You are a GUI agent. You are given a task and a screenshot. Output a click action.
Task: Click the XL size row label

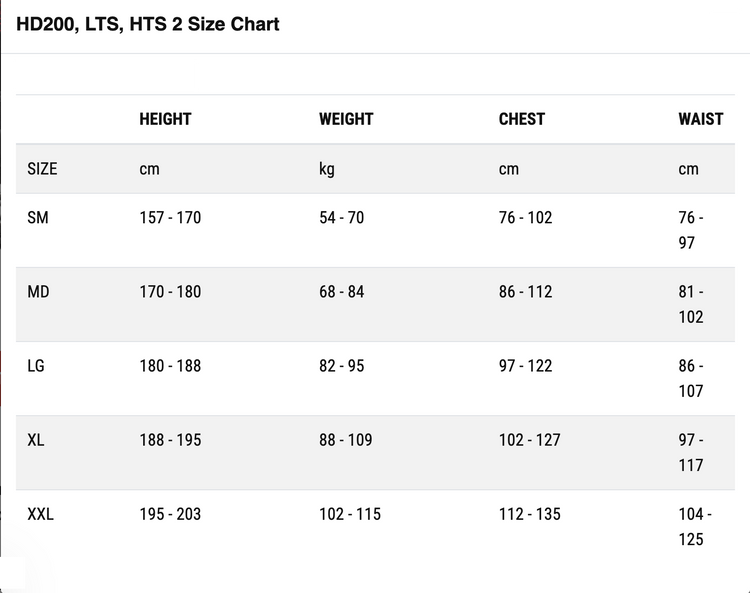(36, 440)
